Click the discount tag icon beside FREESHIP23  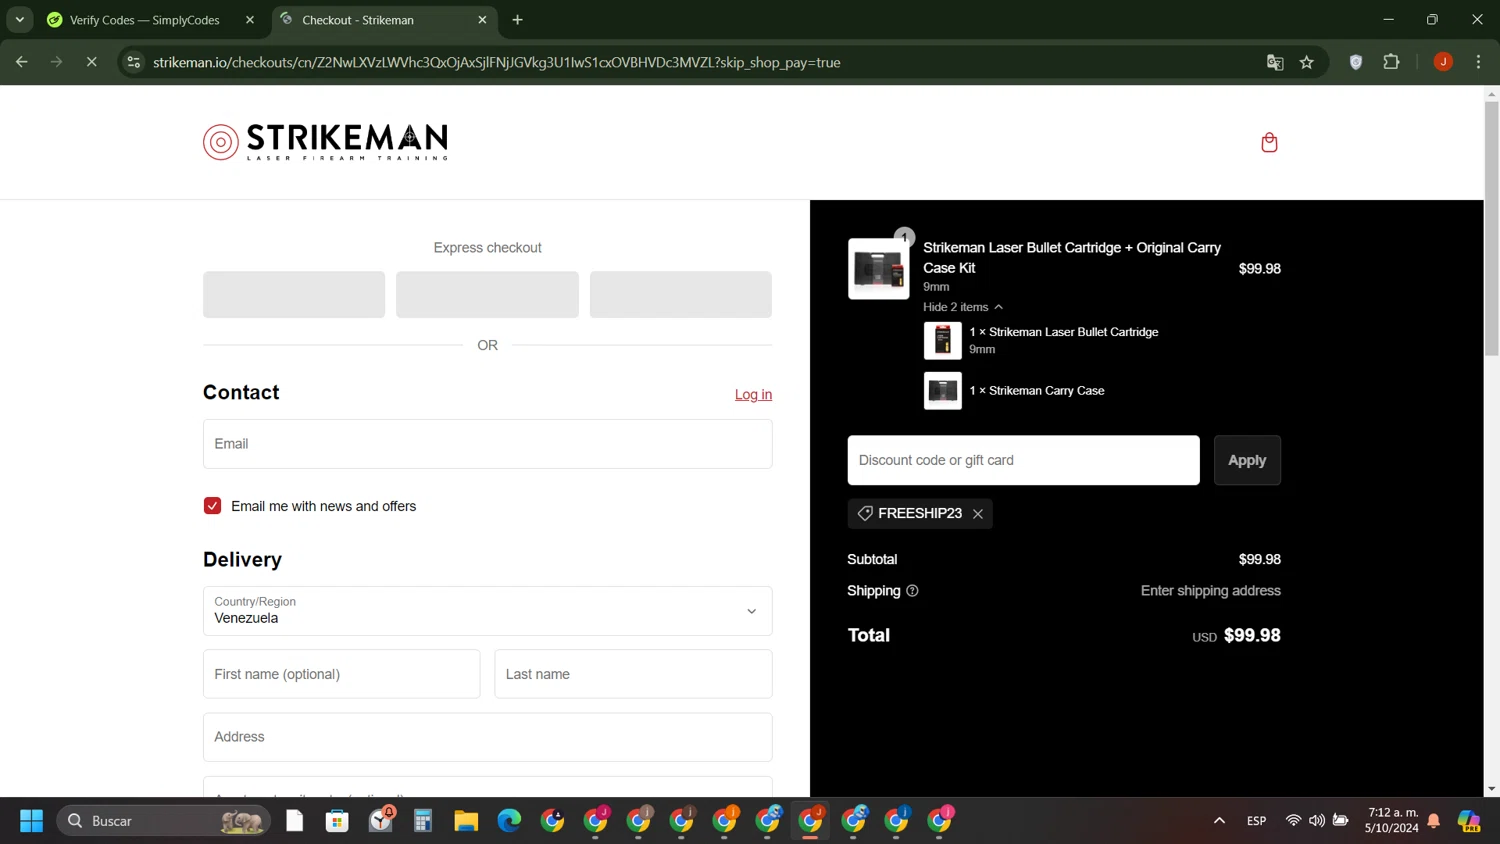coord(865,513)
